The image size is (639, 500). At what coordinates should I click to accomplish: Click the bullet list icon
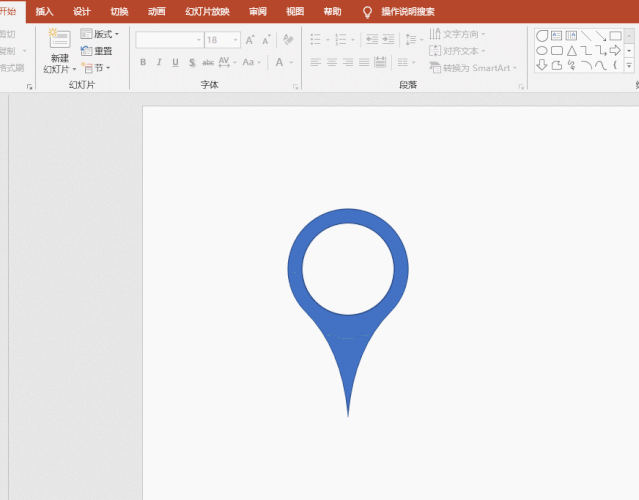[315, 40]
